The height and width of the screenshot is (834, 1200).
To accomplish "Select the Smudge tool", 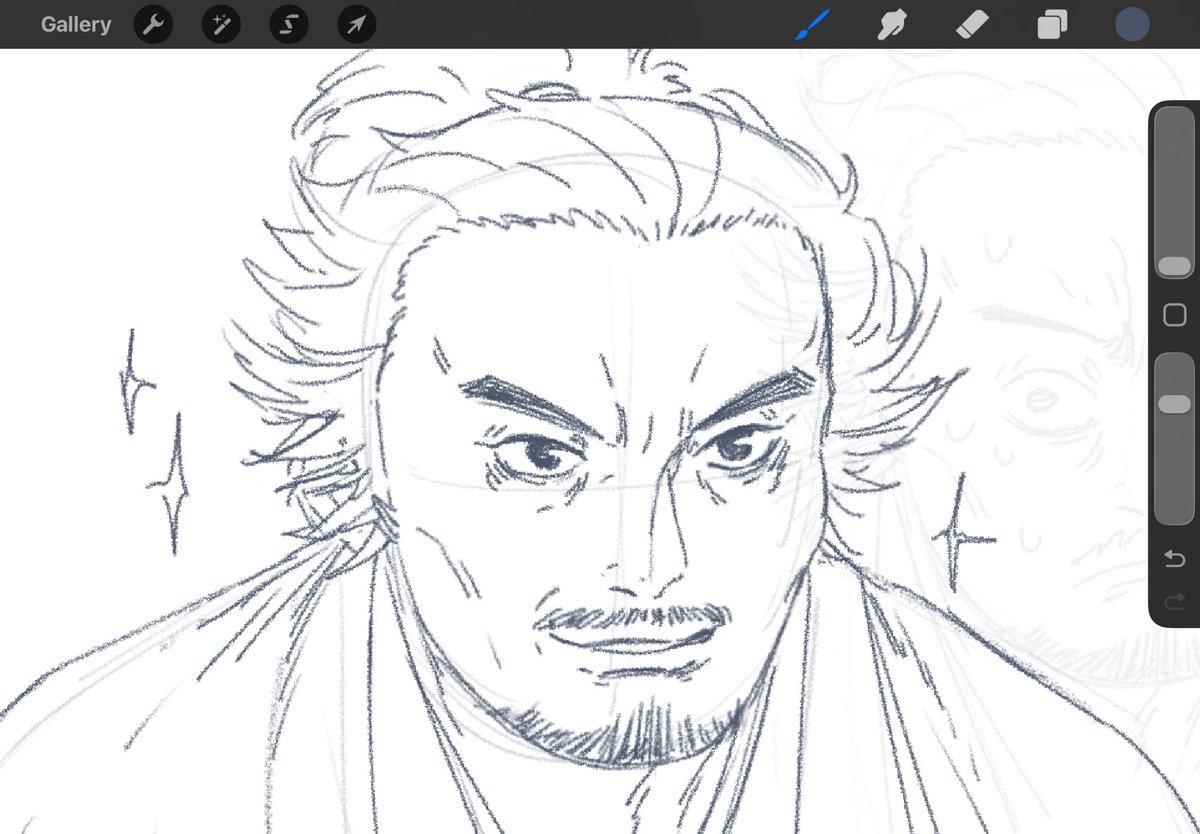I will click(x=891, y=24).
